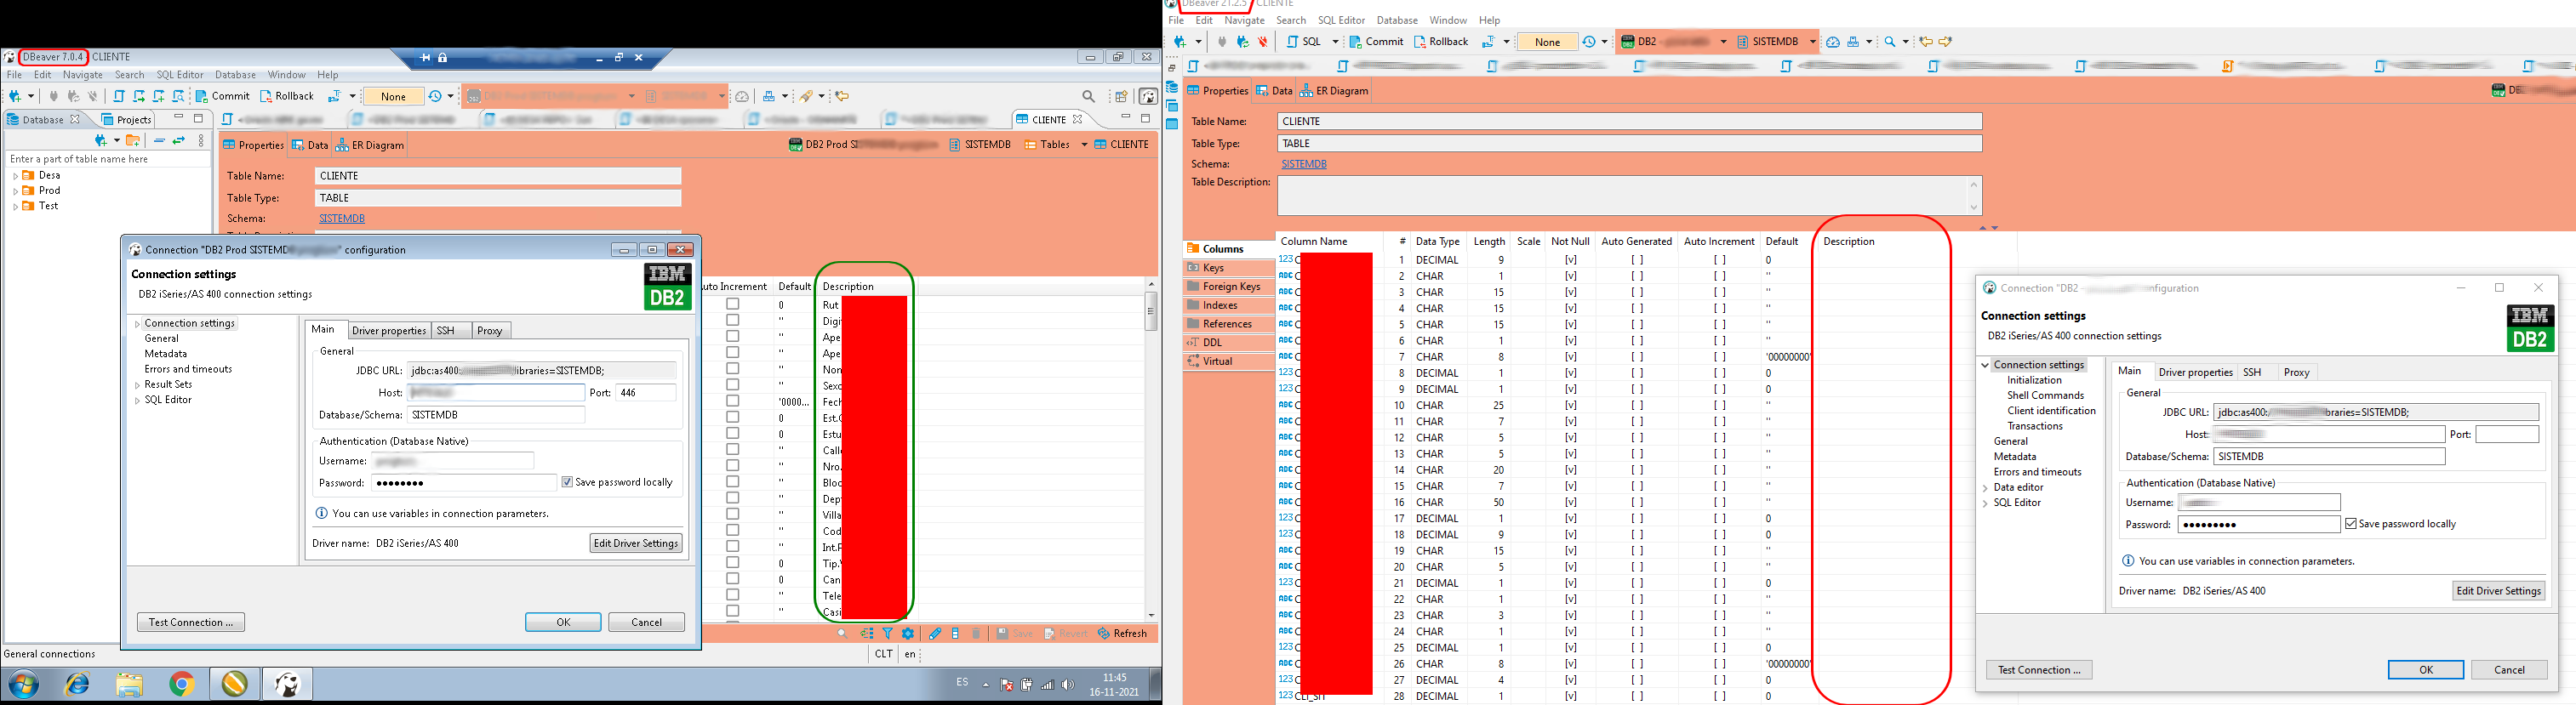This screenshot has width=2576, height=705.
Task: Open the dashboard gauge icon in DBeaver 7.0.4 toolbar
Action: point(743,97)
